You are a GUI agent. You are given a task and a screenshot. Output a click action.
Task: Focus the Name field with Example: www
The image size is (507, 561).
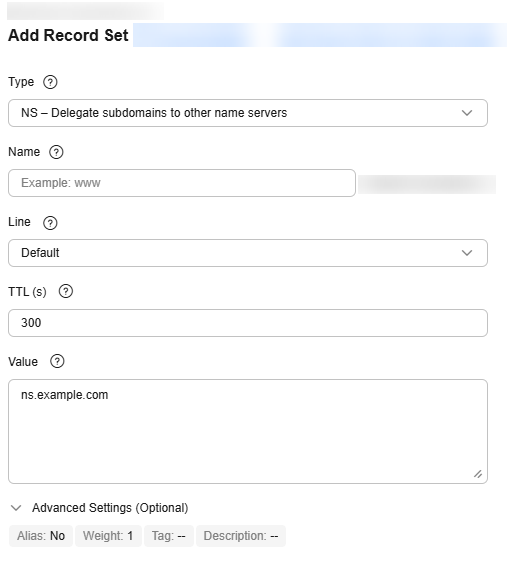182,183
